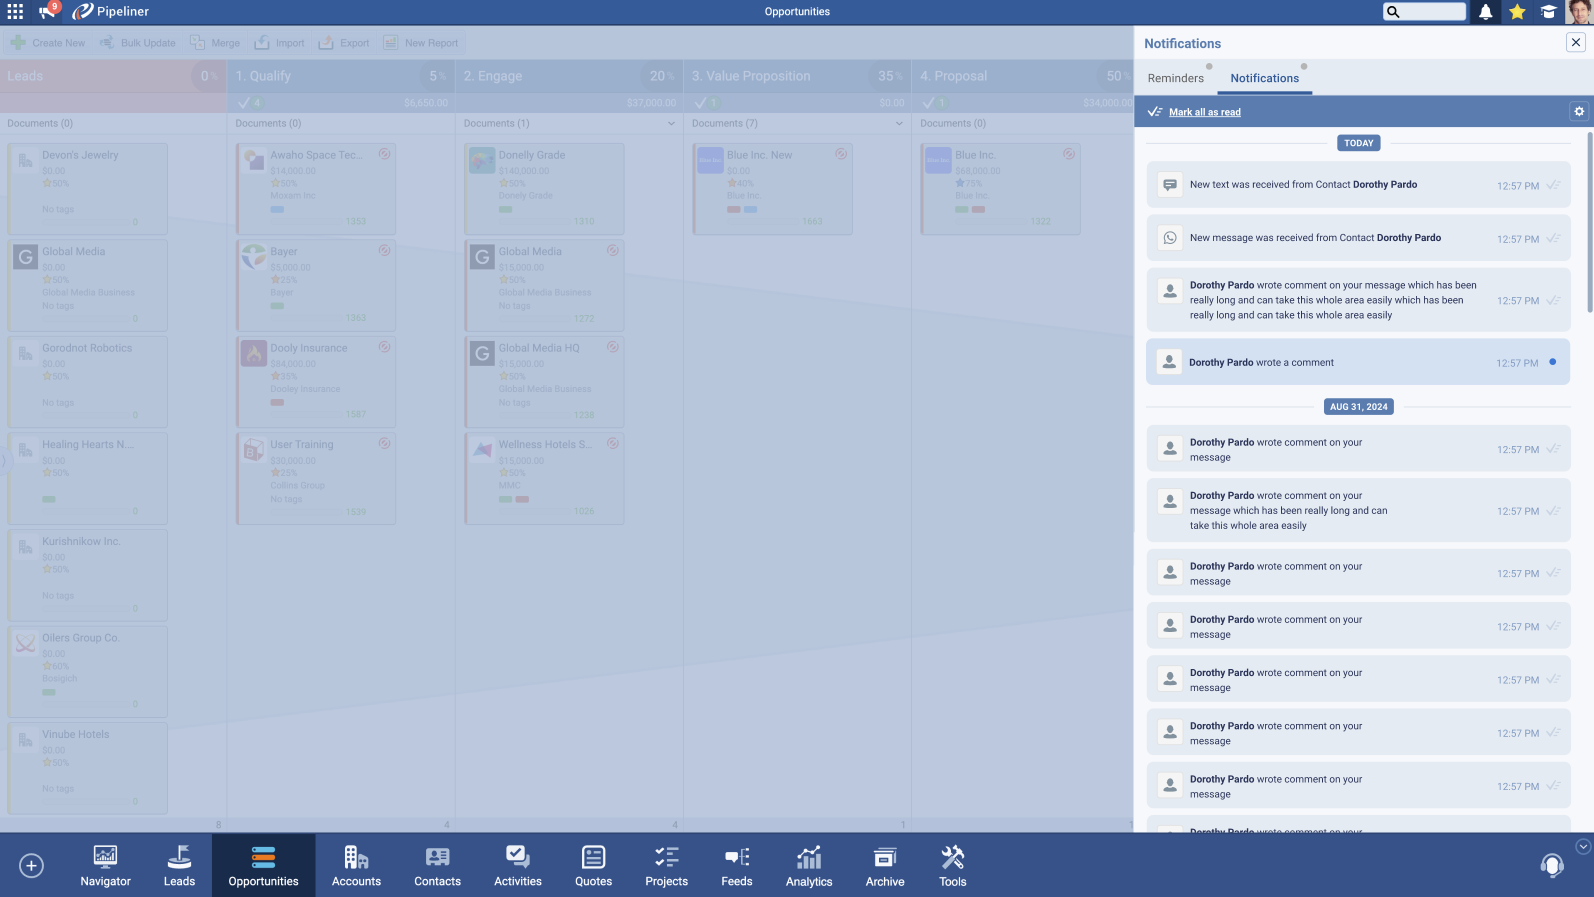This screenshot has width=1594, height=897.
Task: Toggle read status of new text notification
Action: pos(1553,185)
